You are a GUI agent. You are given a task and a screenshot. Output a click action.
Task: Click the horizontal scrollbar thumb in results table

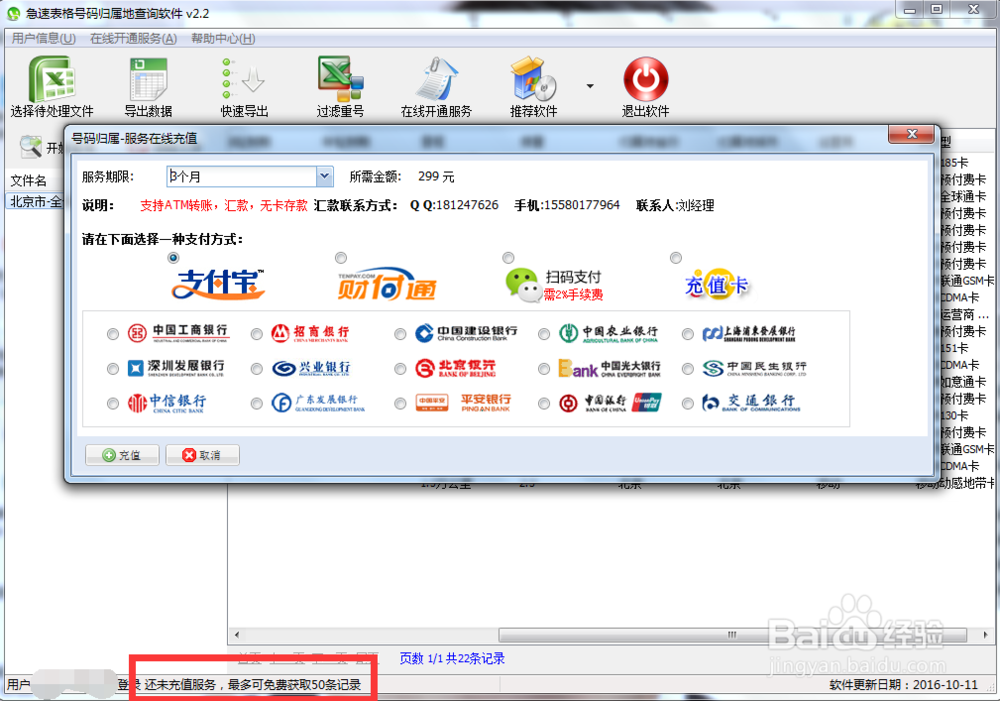click(732, 635)
